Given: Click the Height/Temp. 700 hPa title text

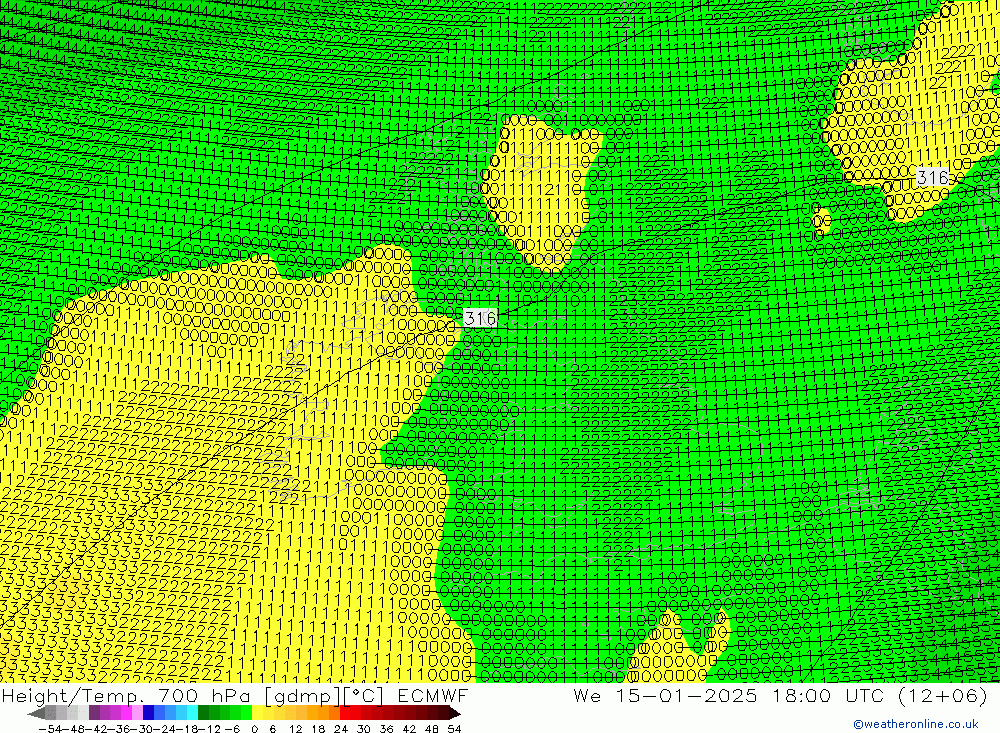Looking at the screenshot, I should pos(126,695).
